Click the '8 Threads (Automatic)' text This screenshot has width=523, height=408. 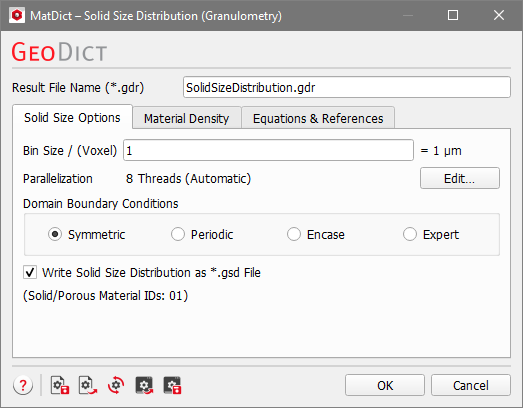188,179
